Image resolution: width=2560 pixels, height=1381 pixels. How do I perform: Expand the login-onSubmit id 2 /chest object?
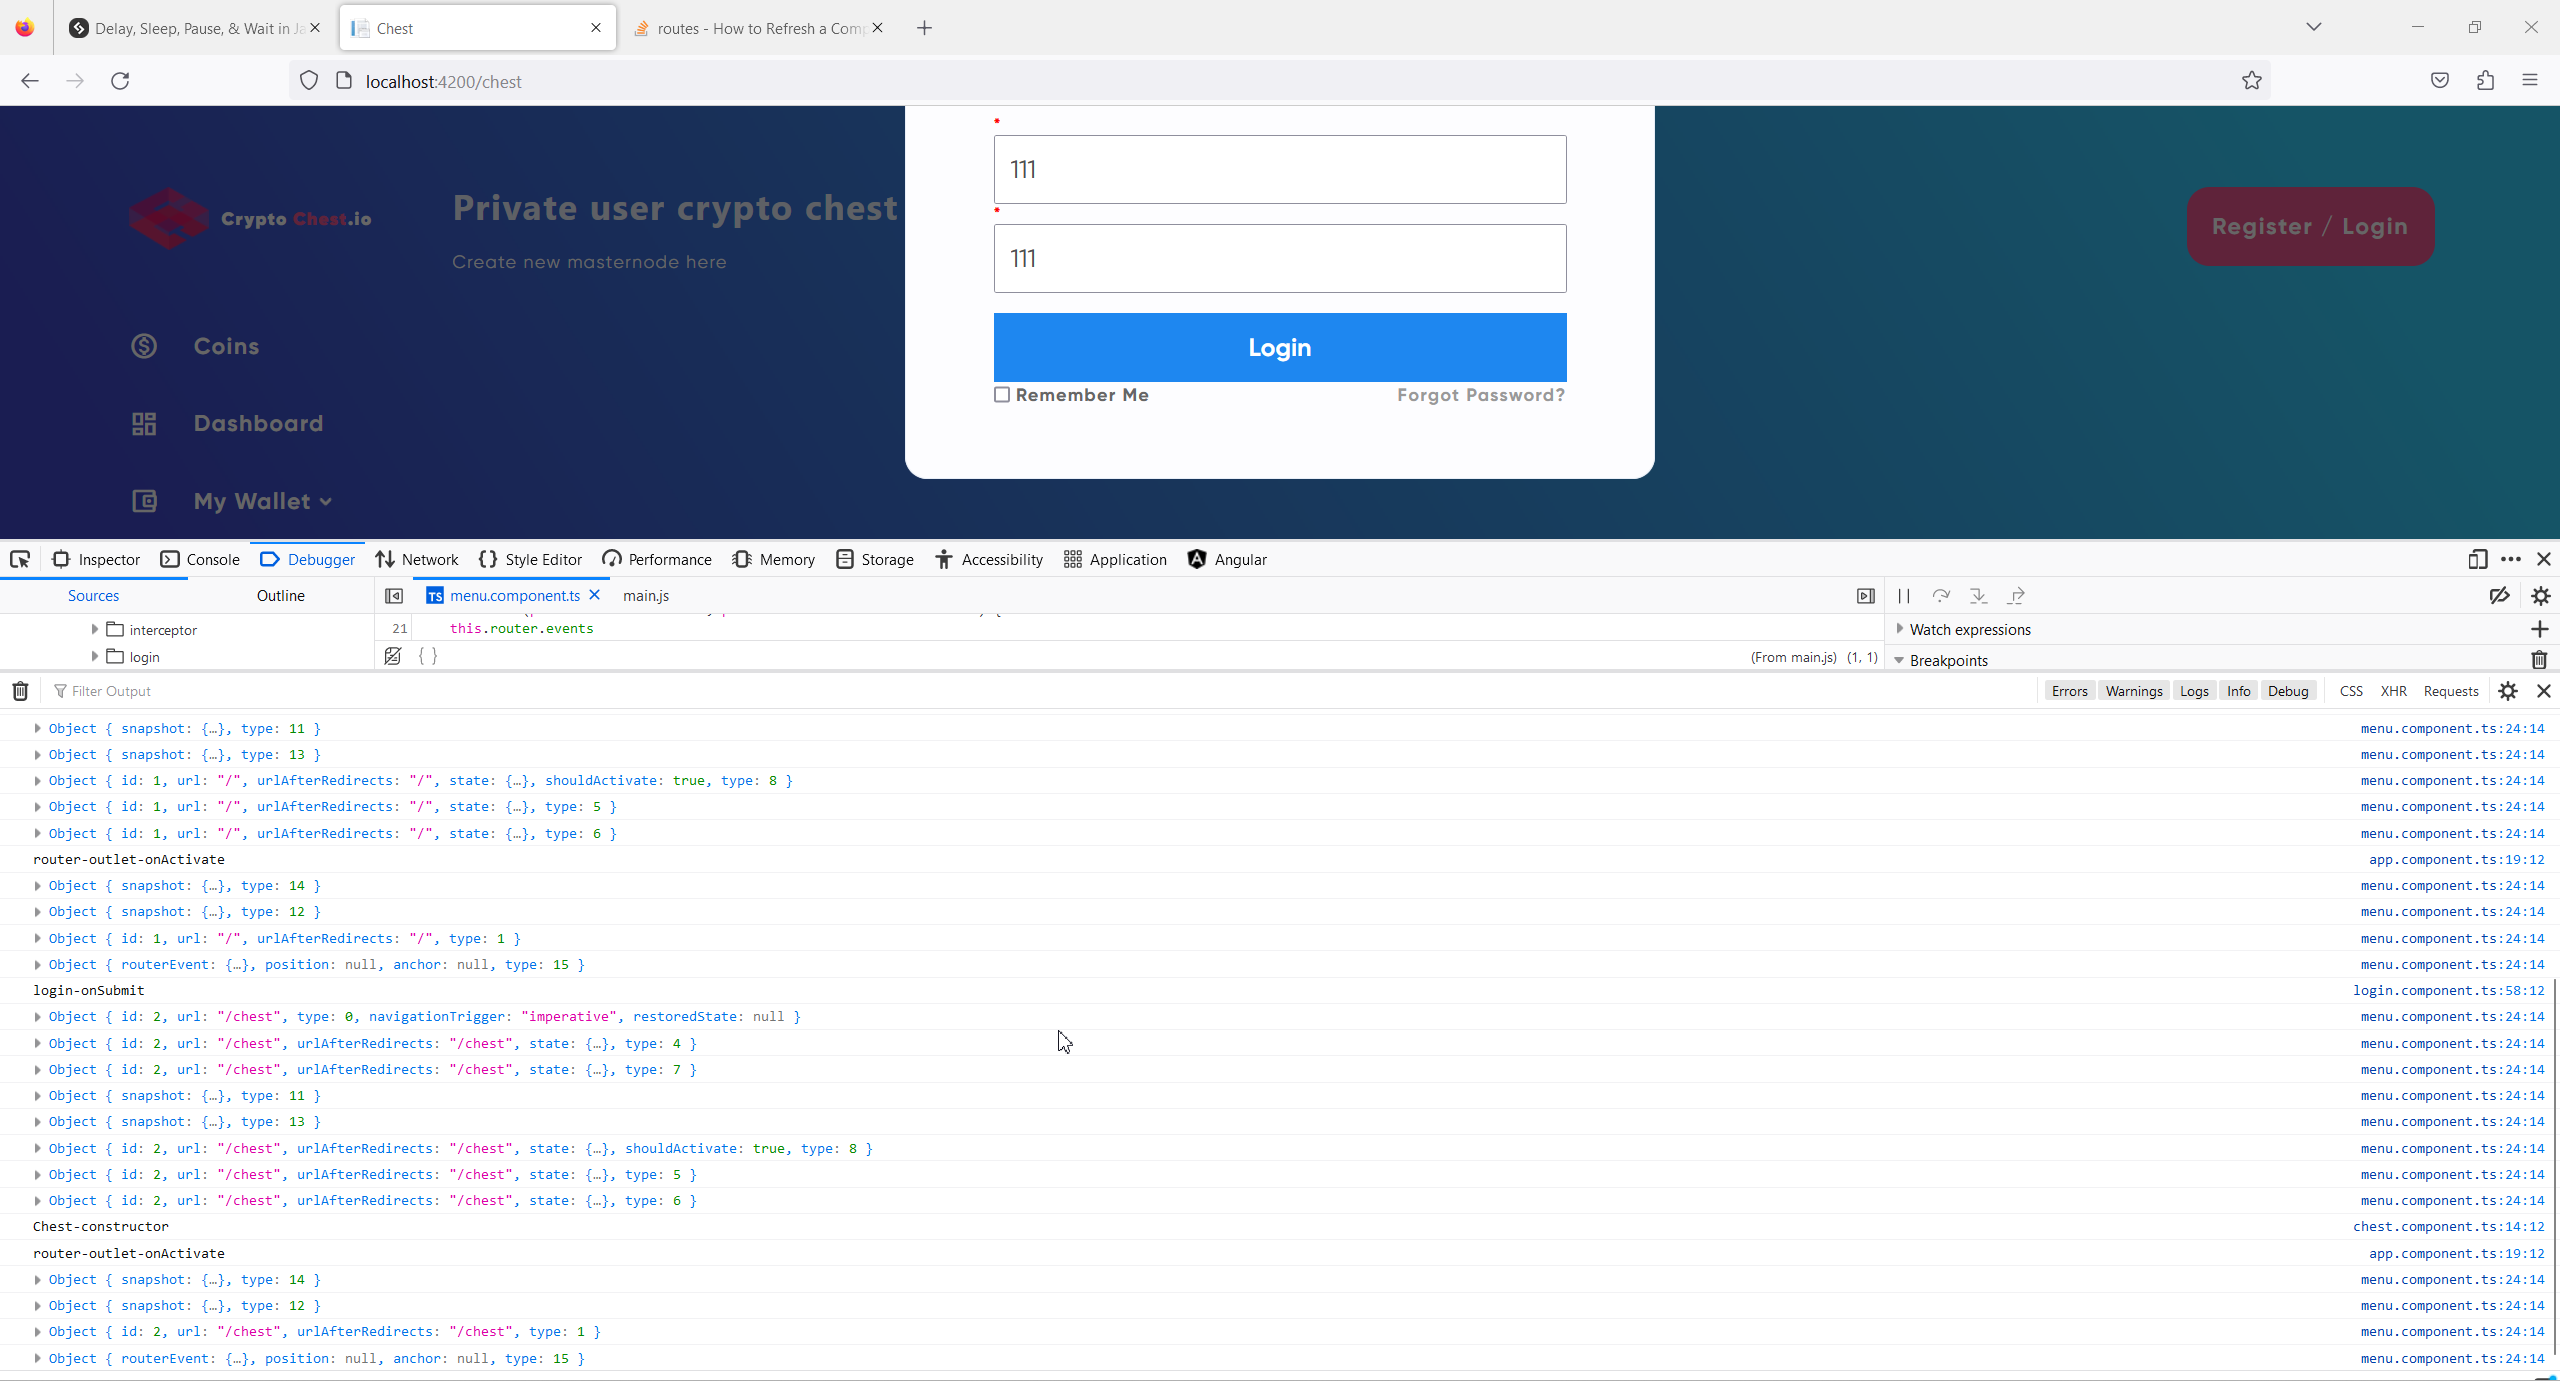(38, 1017)
